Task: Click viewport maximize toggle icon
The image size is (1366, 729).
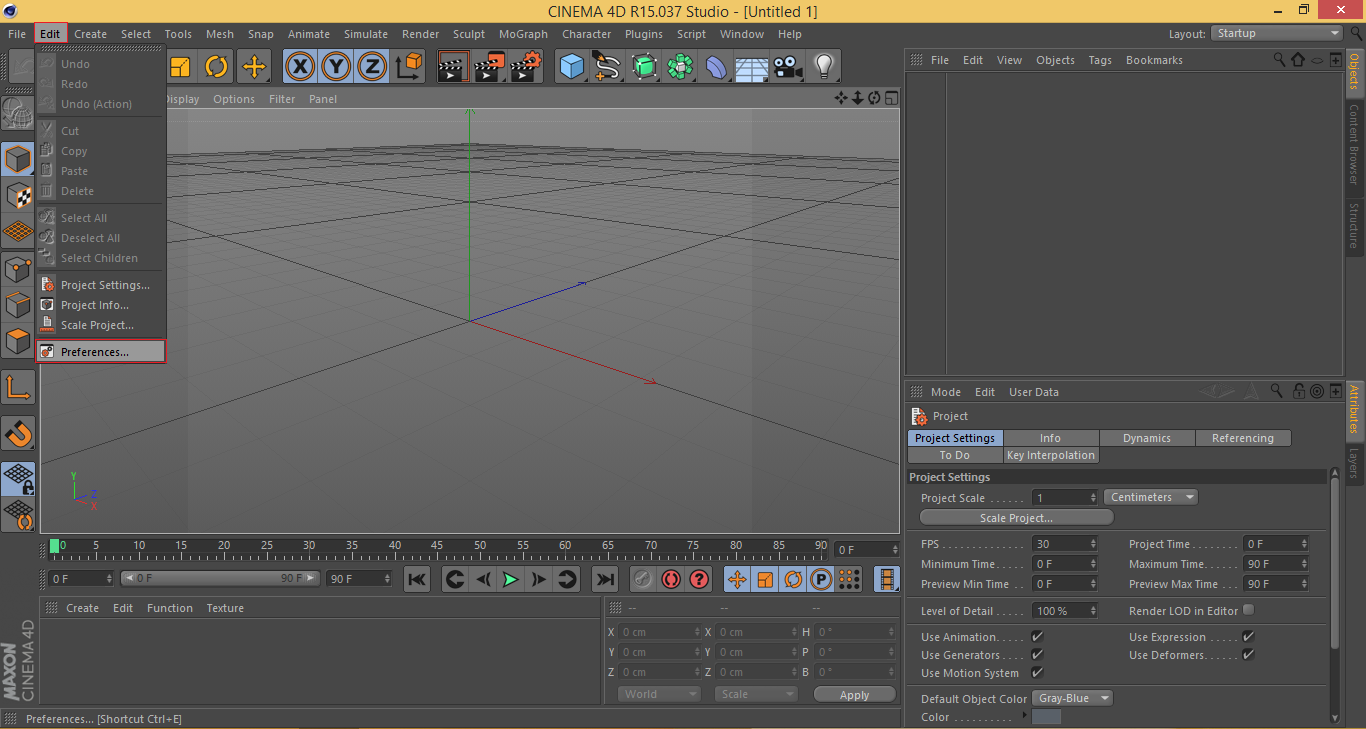Action: click(891, 98)
